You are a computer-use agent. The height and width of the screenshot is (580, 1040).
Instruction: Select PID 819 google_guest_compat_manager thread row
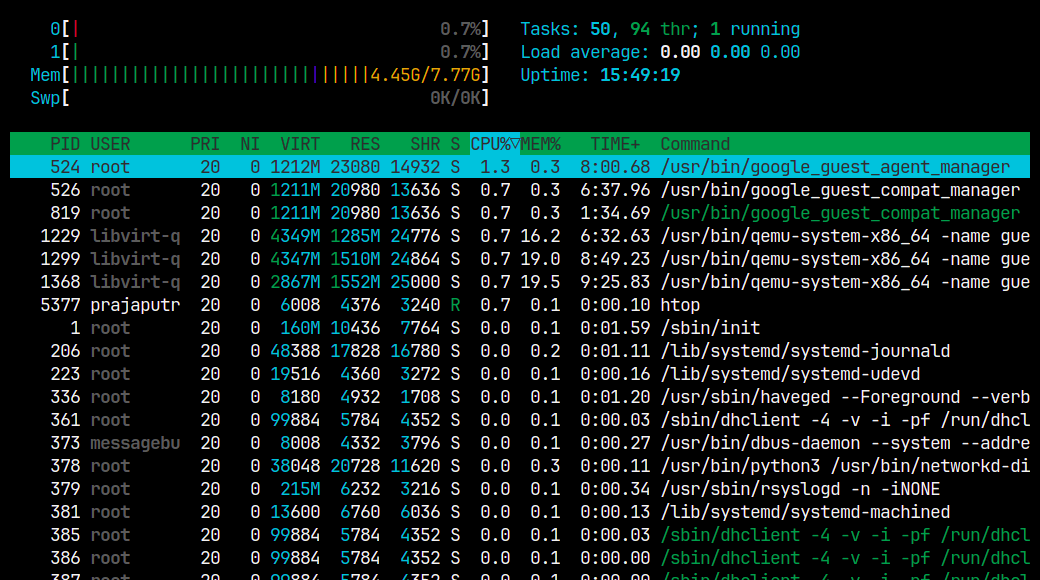(x=520, y=213)
